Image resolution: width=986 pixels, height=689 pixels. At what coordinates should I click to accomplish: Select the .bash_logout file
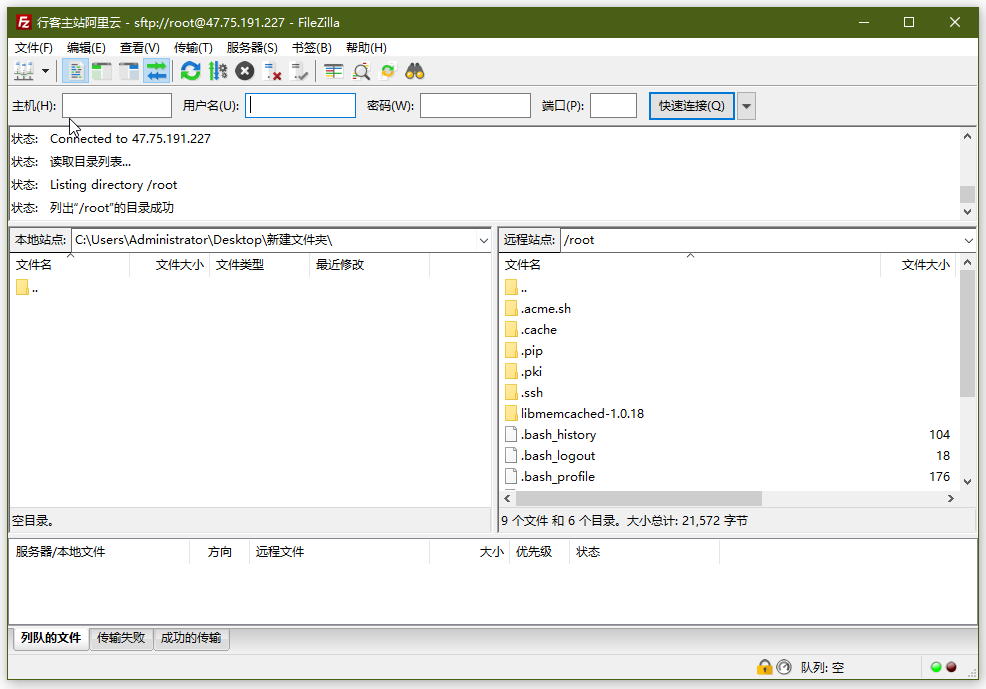(550, 456)
